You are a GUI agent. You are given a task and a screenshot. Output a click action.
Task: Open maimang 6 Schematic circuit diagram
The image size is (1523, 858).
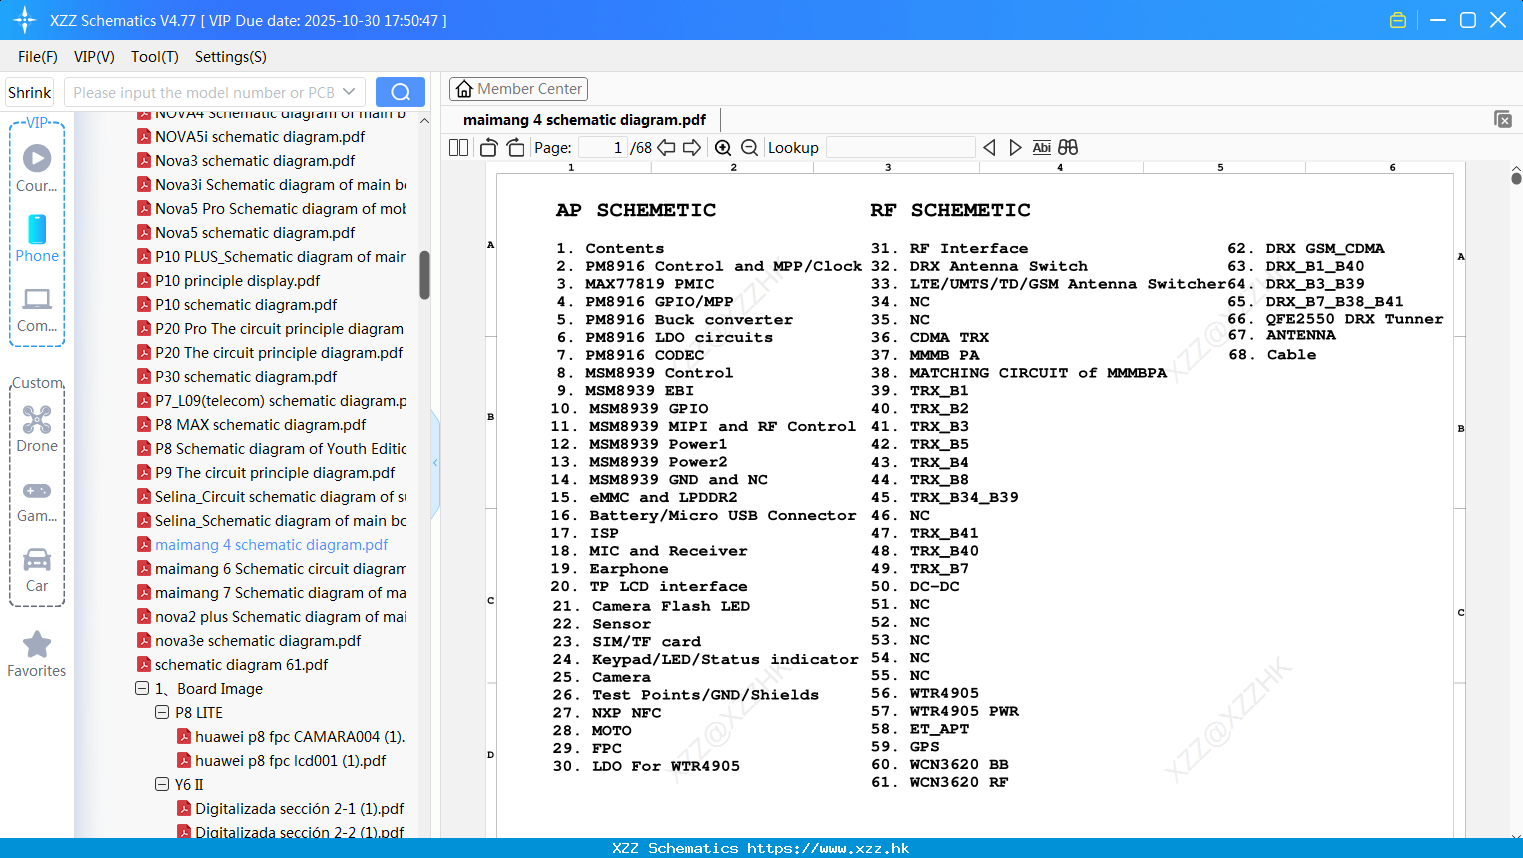[280, 568]
